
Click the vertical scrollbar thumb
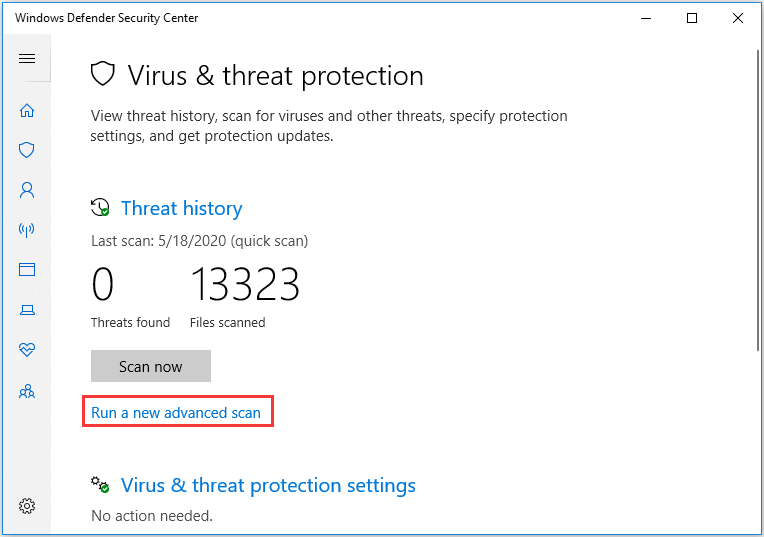(x=758, y=200)
